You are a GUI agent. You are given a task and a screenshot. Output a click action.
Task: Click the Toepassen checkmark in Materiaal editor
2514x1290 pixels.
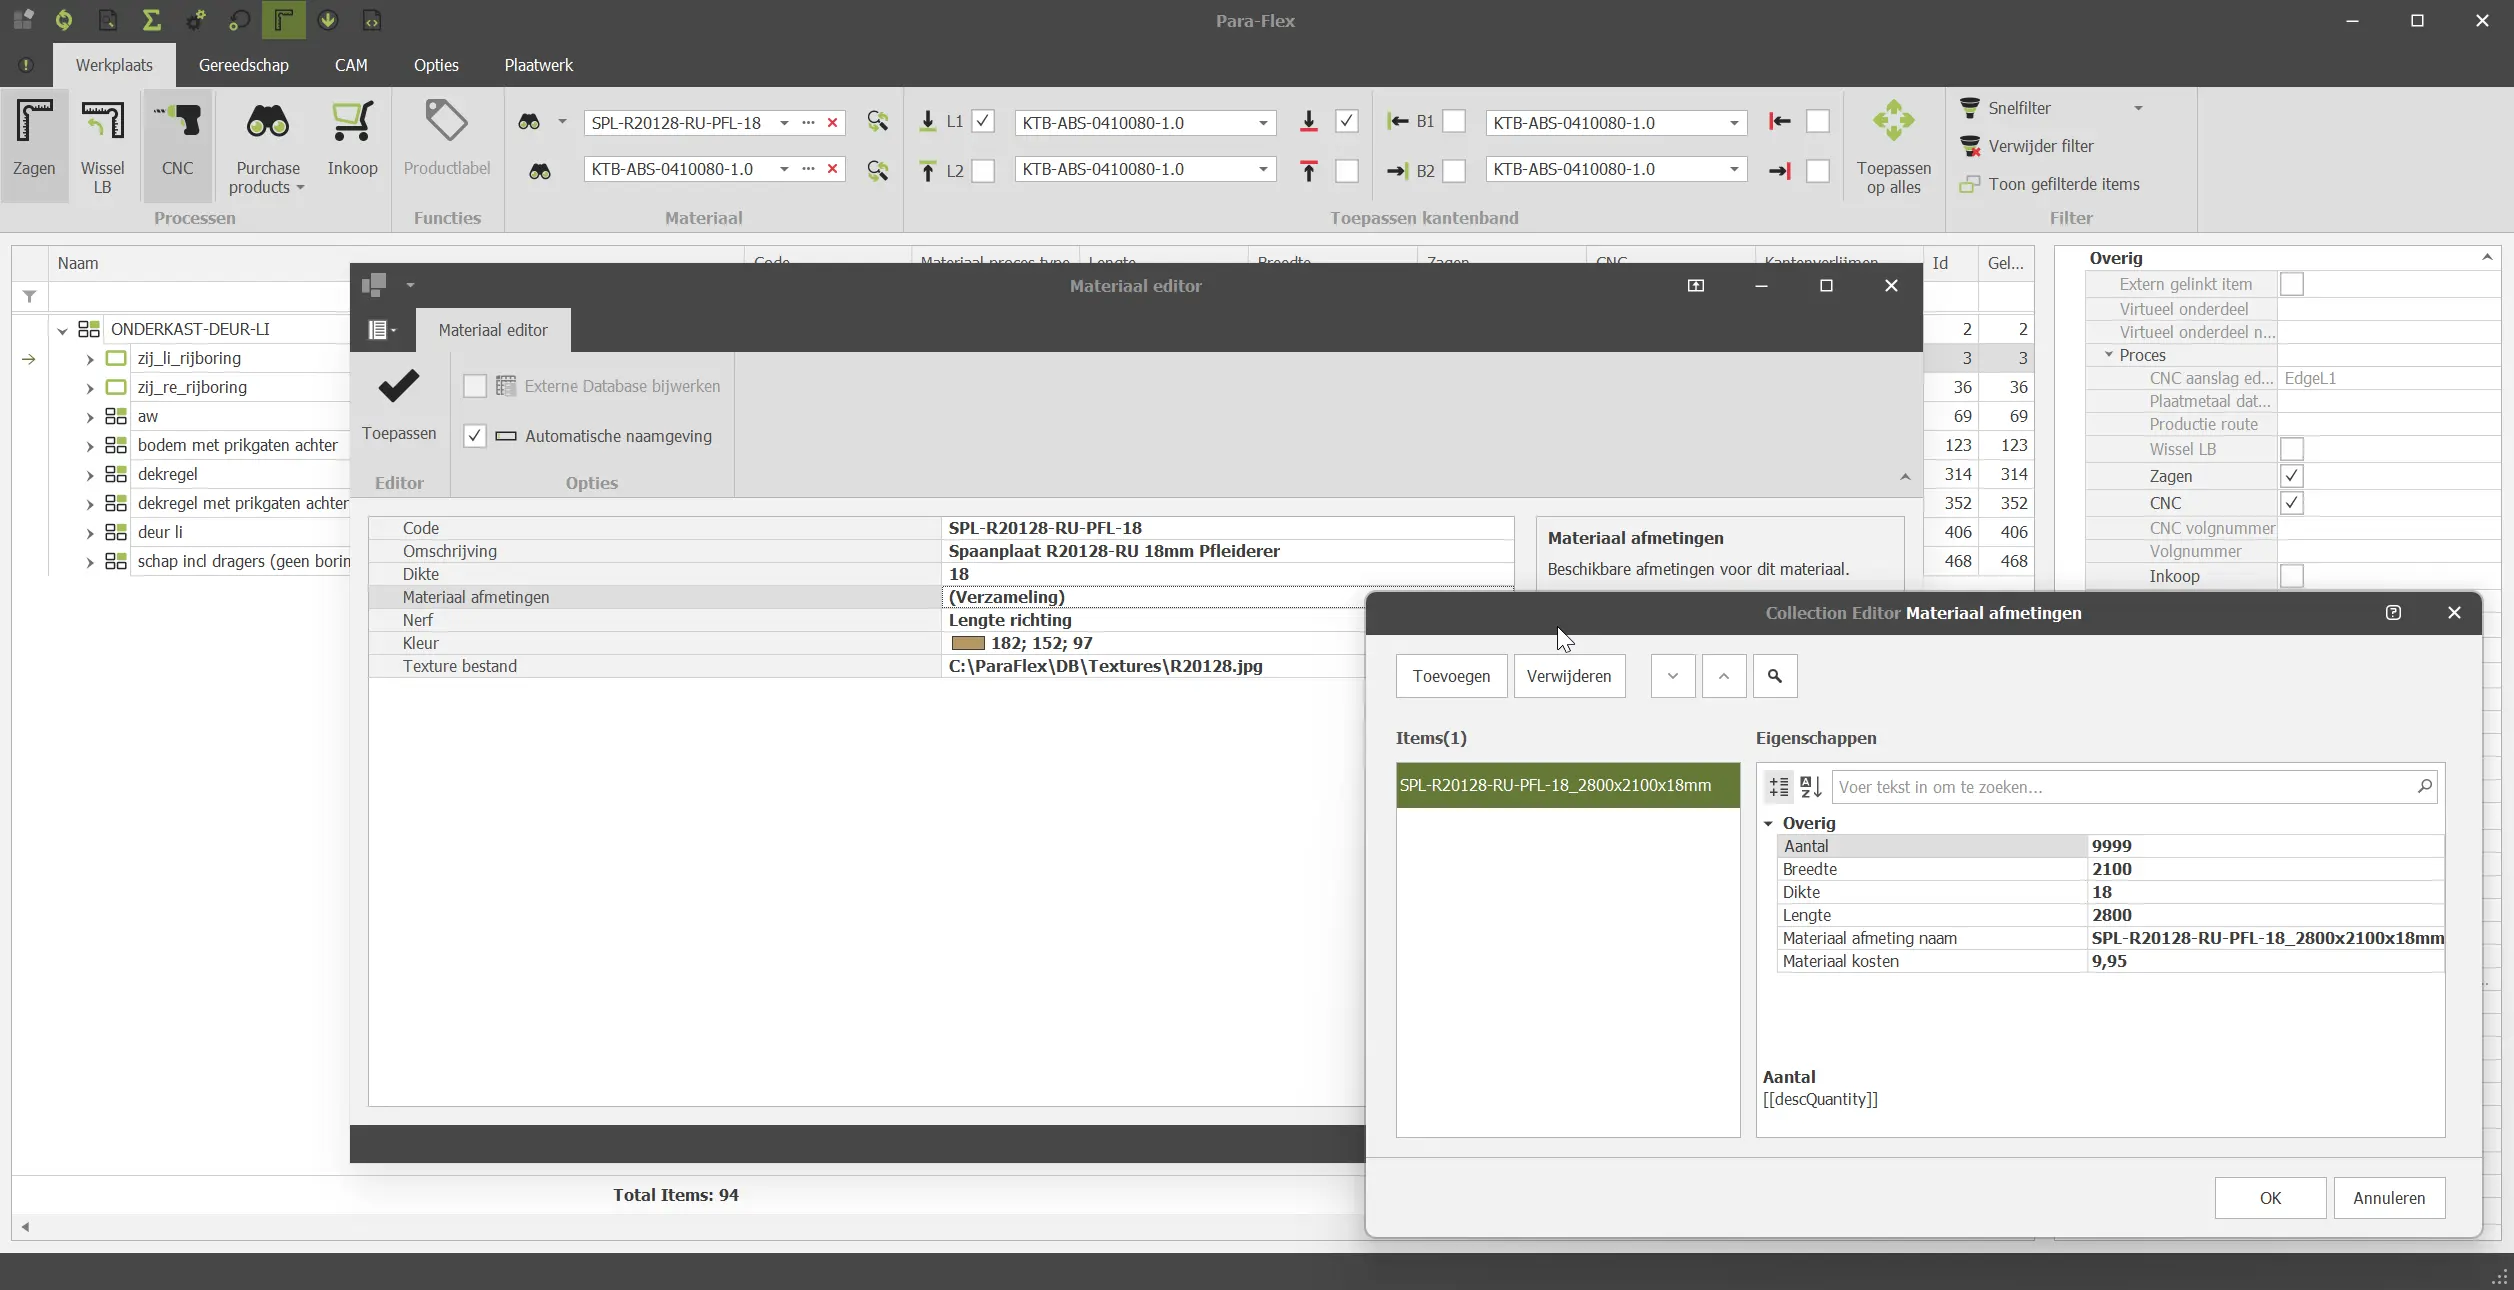click(x=398, y=387)
